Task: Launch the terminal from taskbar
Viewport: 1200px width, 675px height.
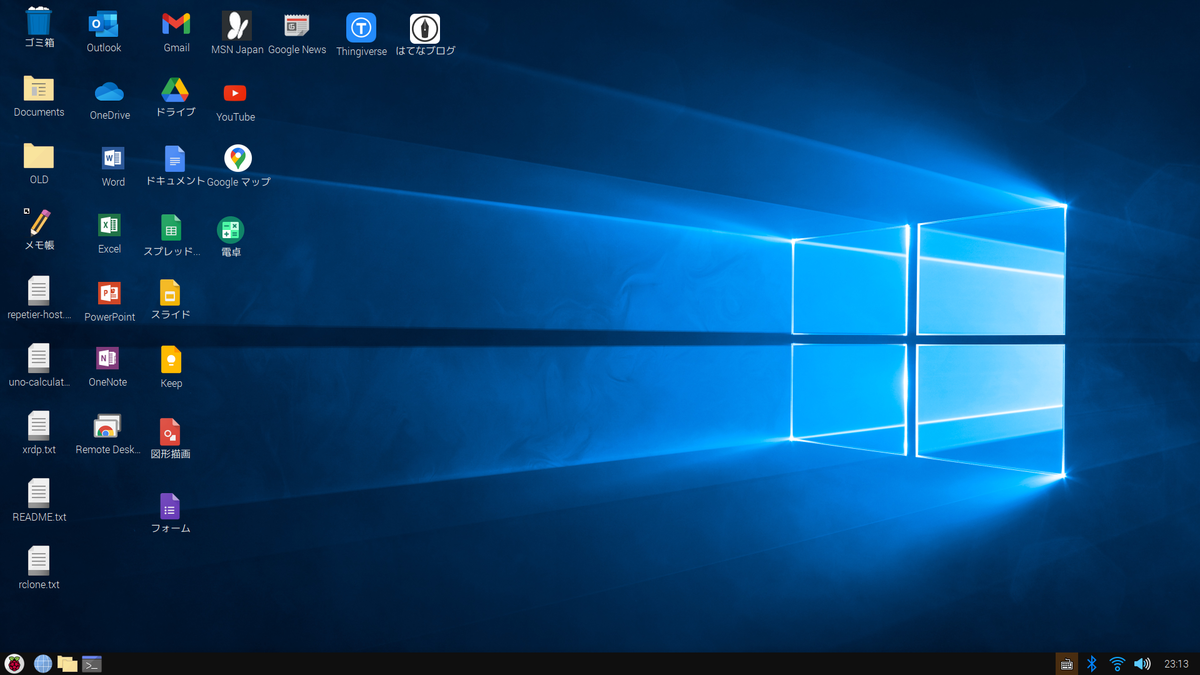Action: (x=92, y=664)
